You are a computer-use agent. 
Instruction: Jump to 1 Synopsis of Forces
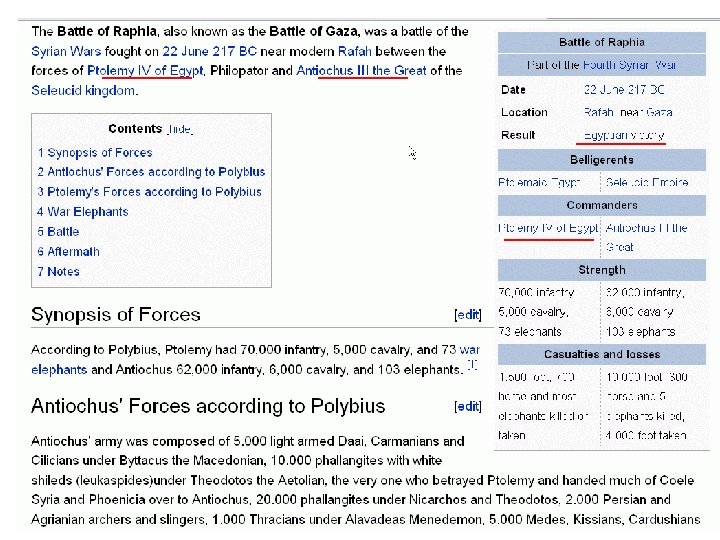tap(95, 153)
